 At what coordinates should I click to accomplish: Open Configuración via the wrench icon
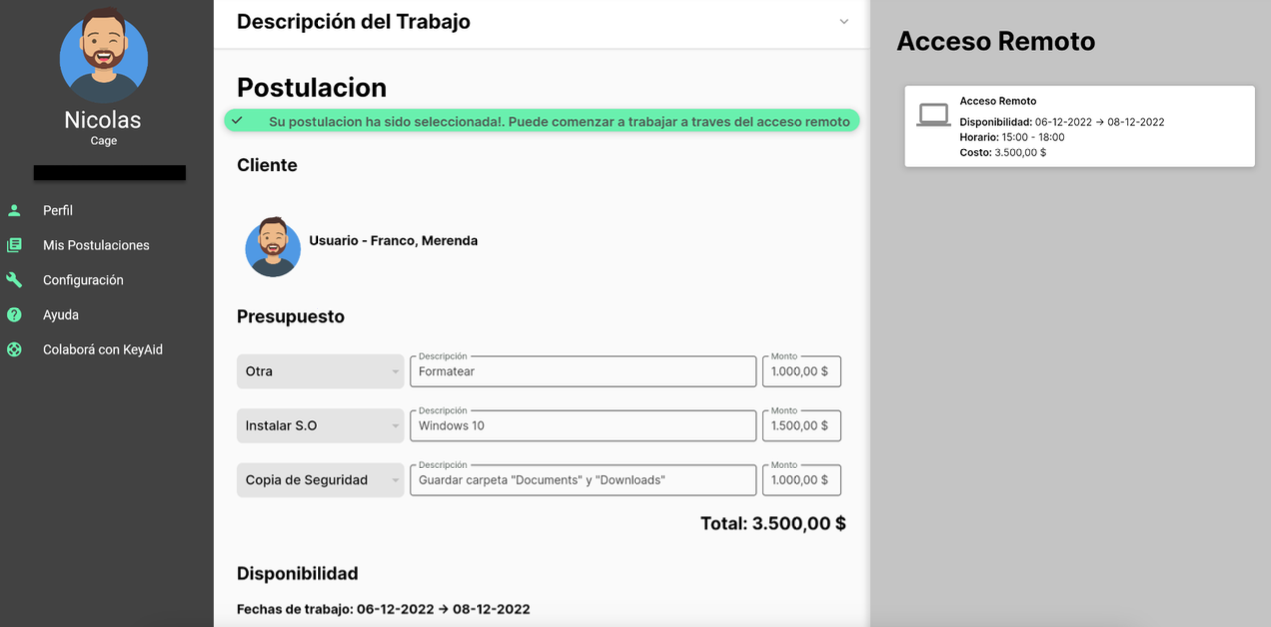[15, 280]
